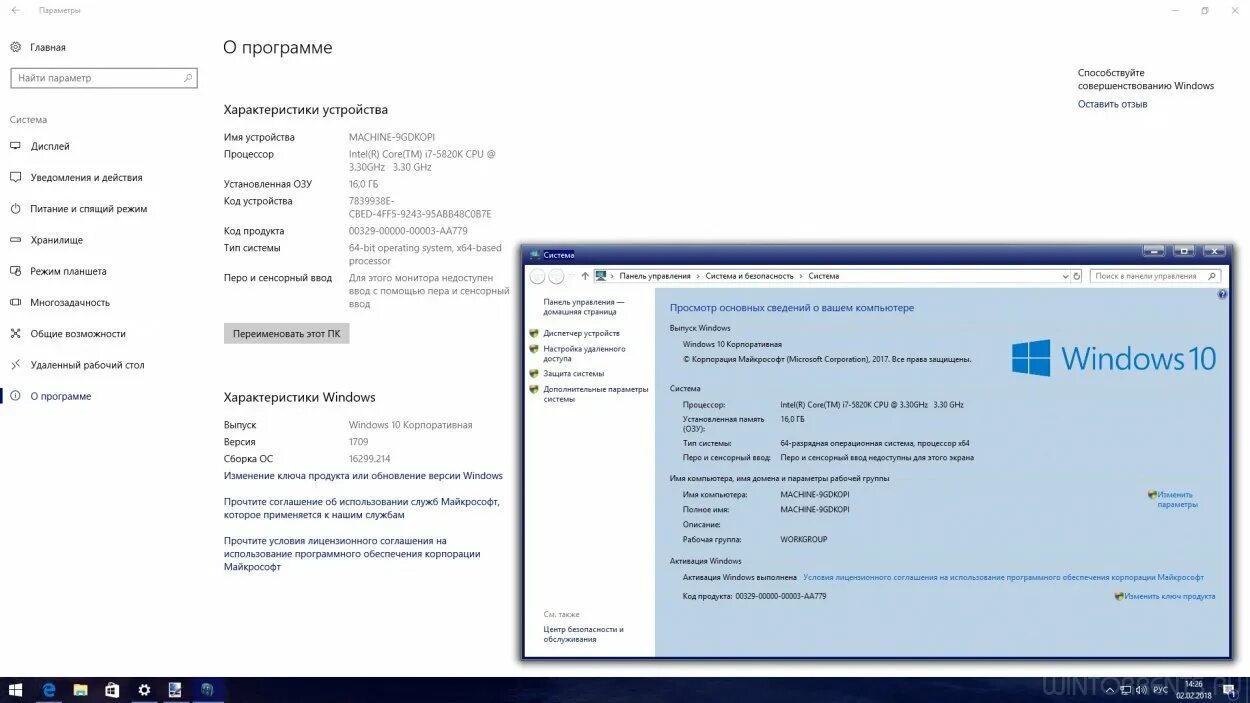Go back with the Settings window arrow

(15, 10)
